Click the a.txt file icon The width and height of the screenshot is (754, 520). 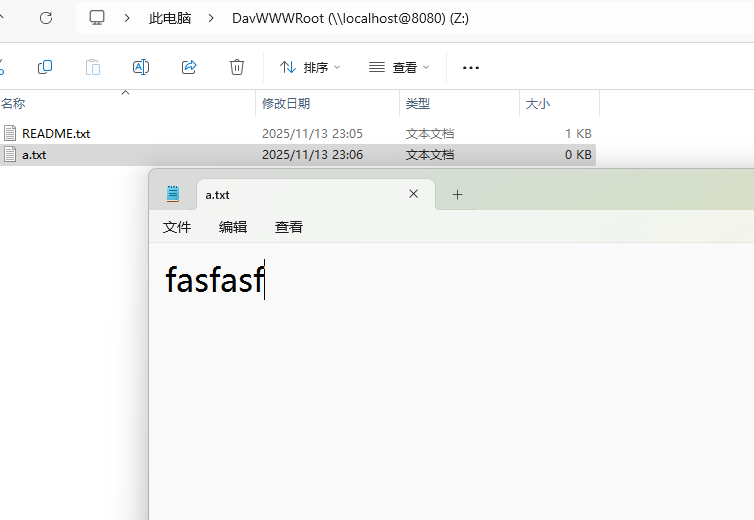pyautogui.click(x=10, y=154)
